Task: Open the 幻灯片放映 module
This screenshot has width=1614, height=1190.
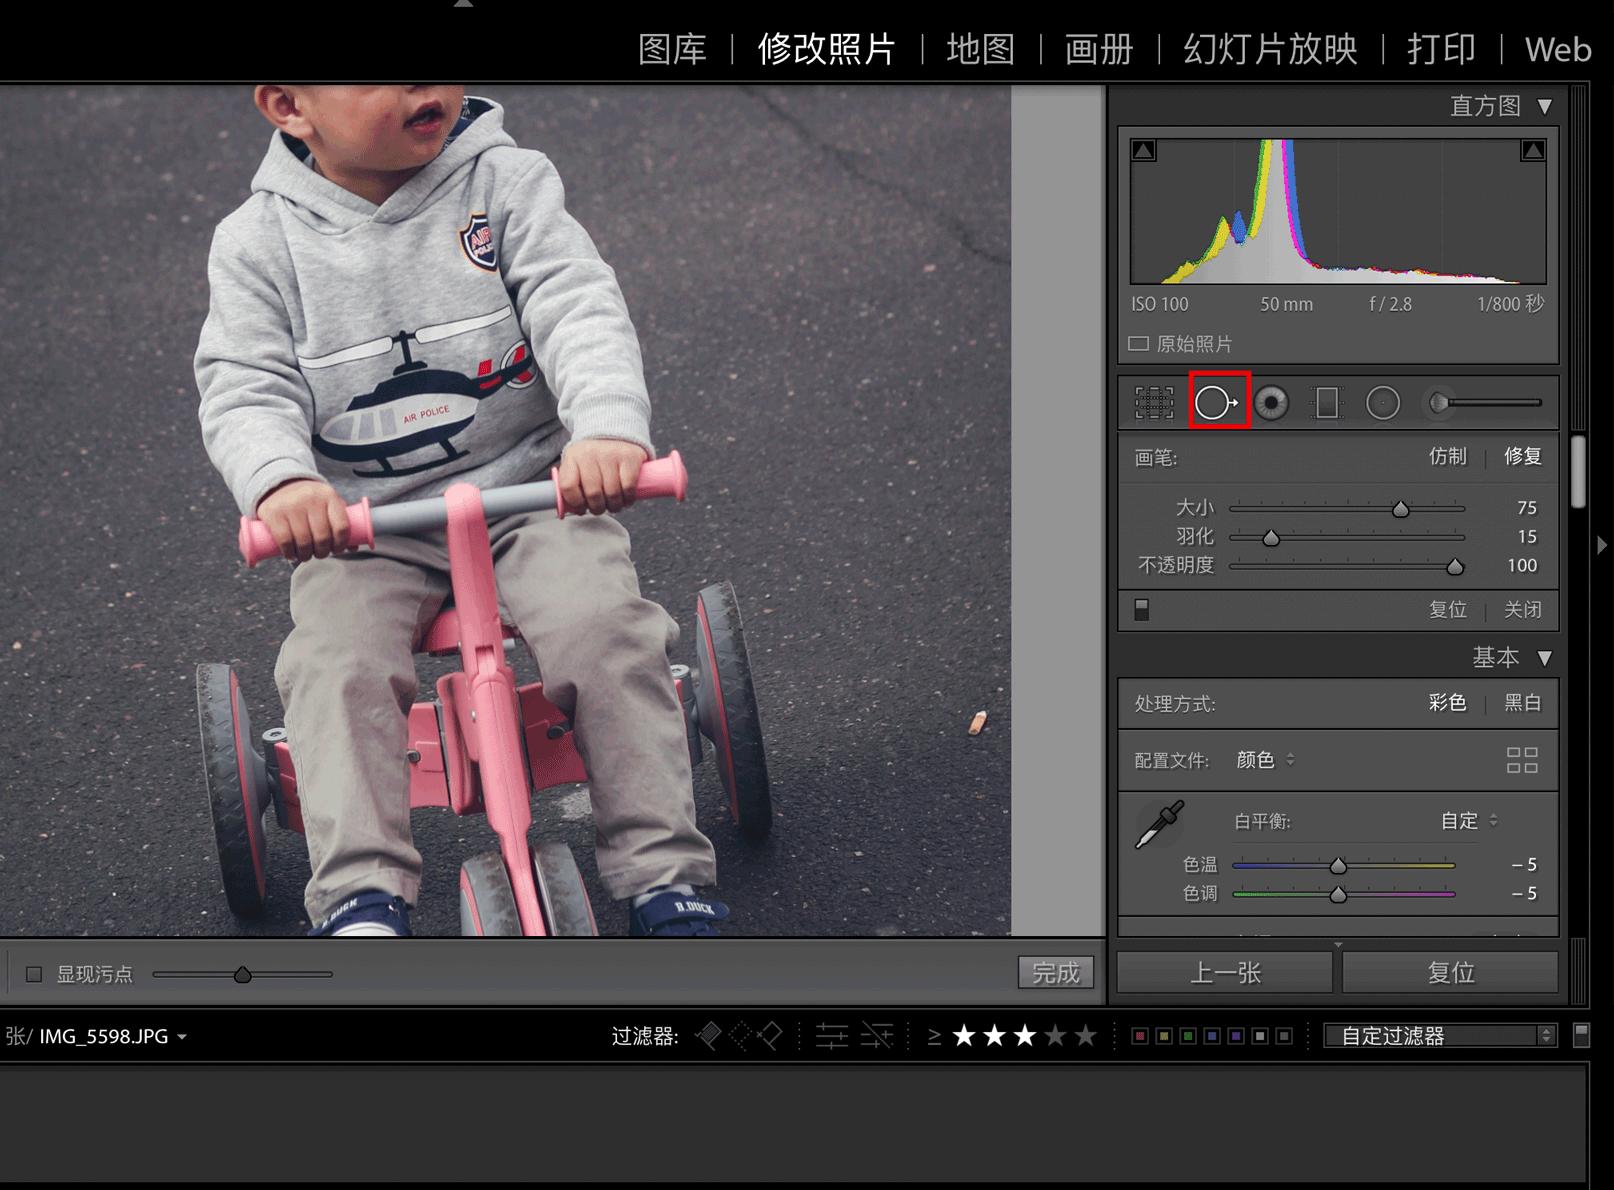Action: (1270, 49)
